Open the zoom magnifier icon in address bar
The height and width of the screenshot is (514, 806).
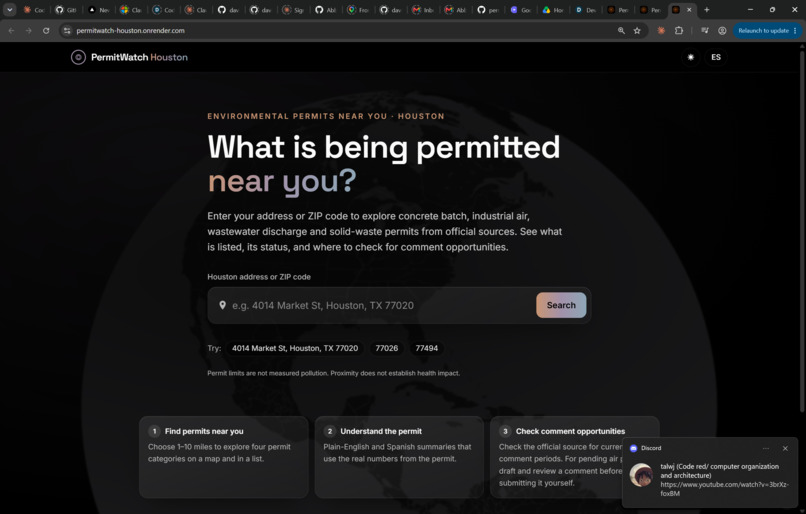pos(621,31)
